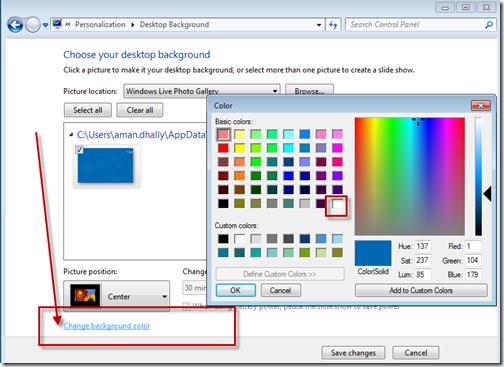Open recent pages arrow next to Forward
Screen dimensions: 504x367
click(x=45, y=25)
